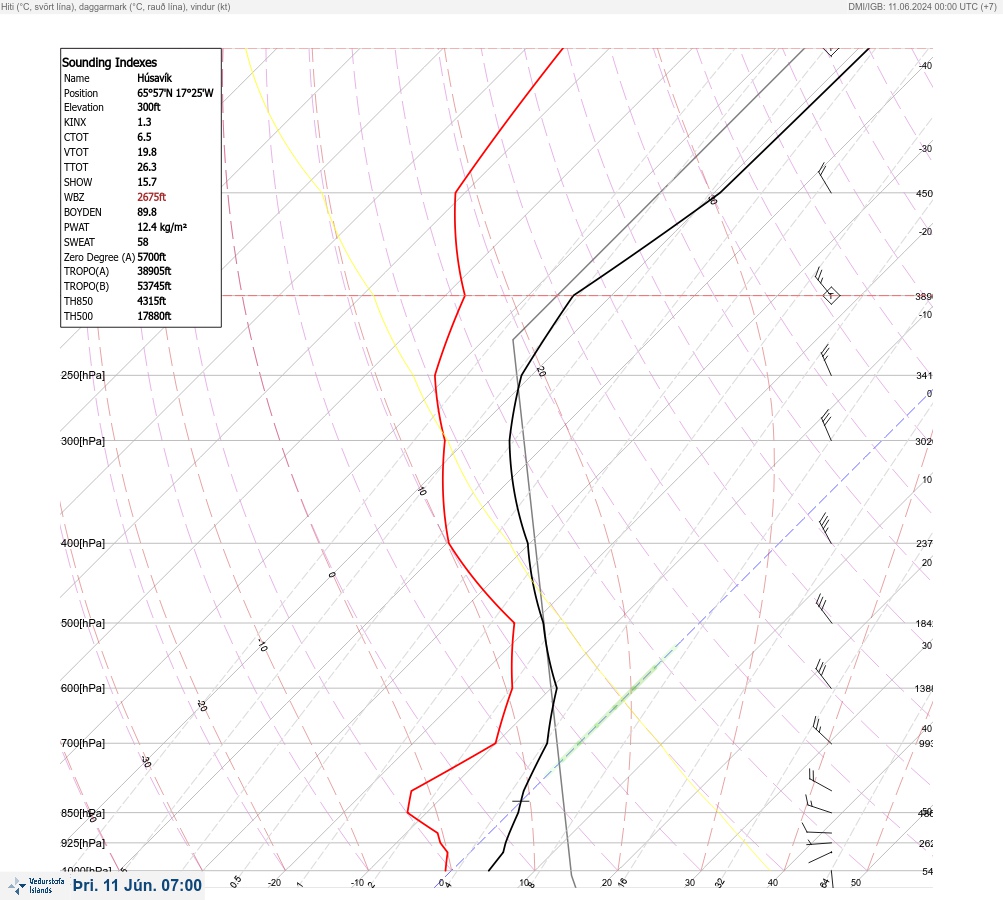Click the TTOT value 26.3
Screen dimensions: 1003x900
click(146, 166)
